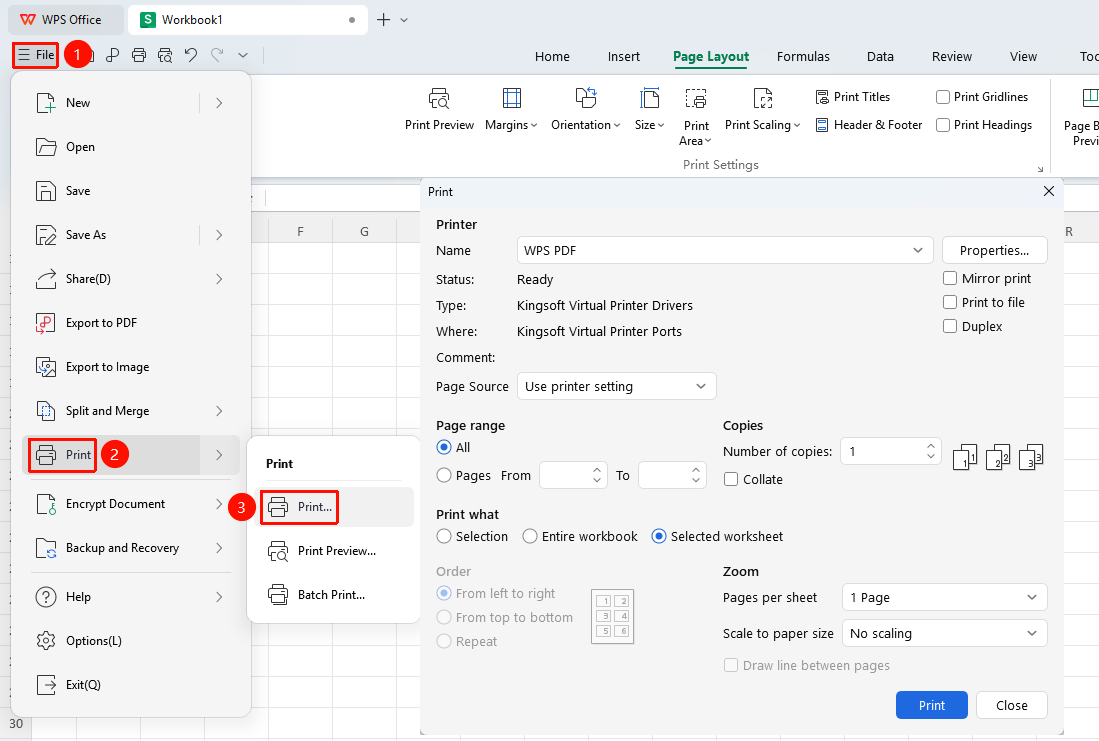Viewport: 1099px width, 741px height.
Task: Click the Undo arrow in the toolbar
Action: coord(191,55)
